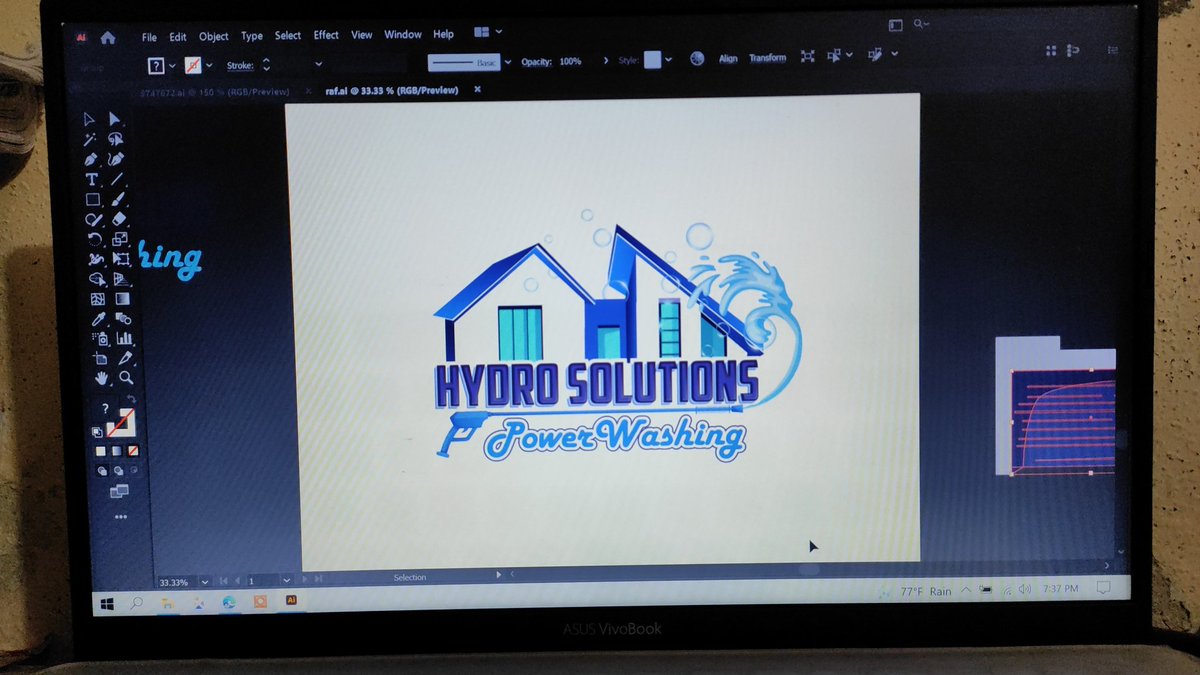The height and width of the screenshot is (675, 1200).
Task: Expand the stroke weight dropdown
Action: pos(318,64)
